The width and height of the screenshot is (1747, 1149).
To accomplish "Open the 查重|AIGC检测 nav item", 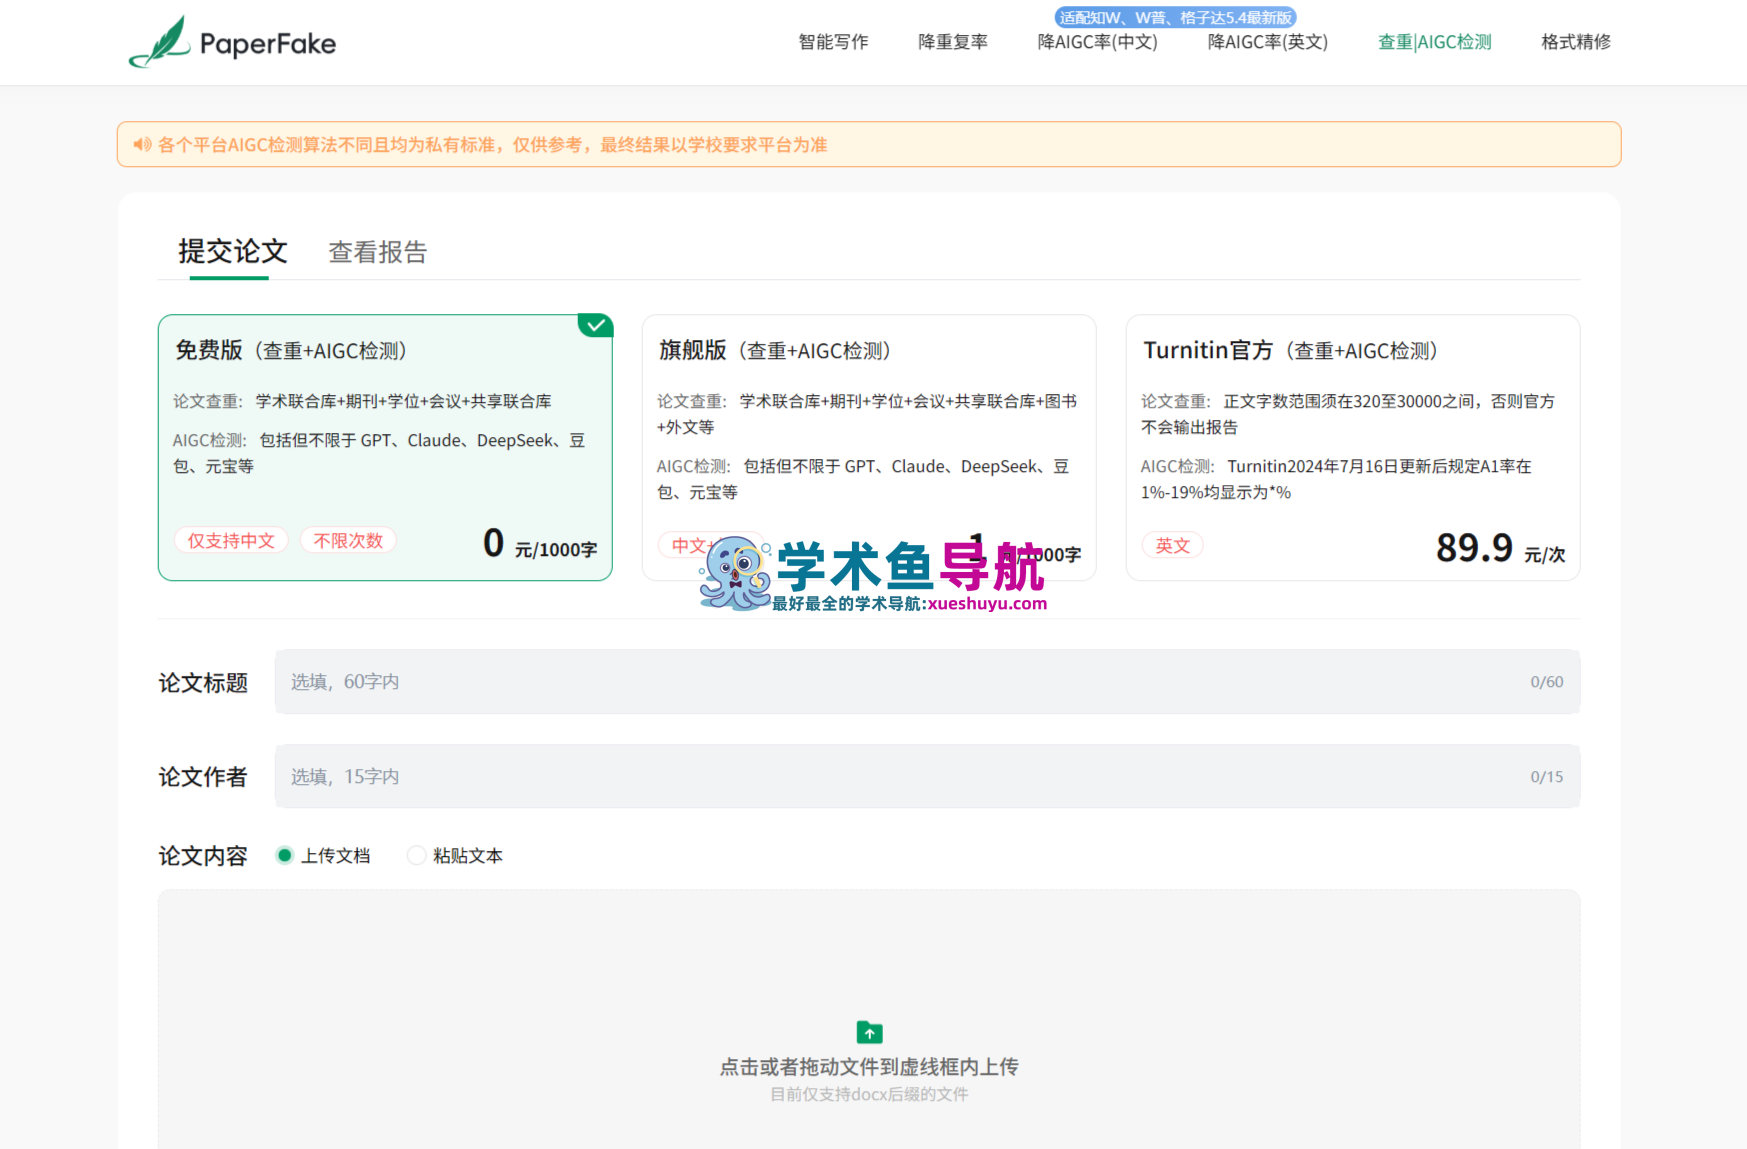I will 1435,42.
